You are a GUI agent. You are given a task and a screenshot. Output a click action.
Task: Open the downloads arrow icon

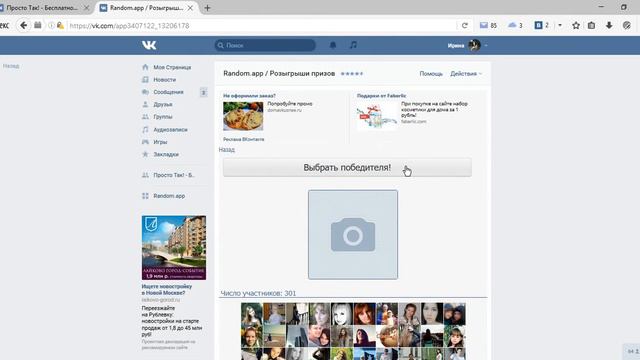pos(609,25)
